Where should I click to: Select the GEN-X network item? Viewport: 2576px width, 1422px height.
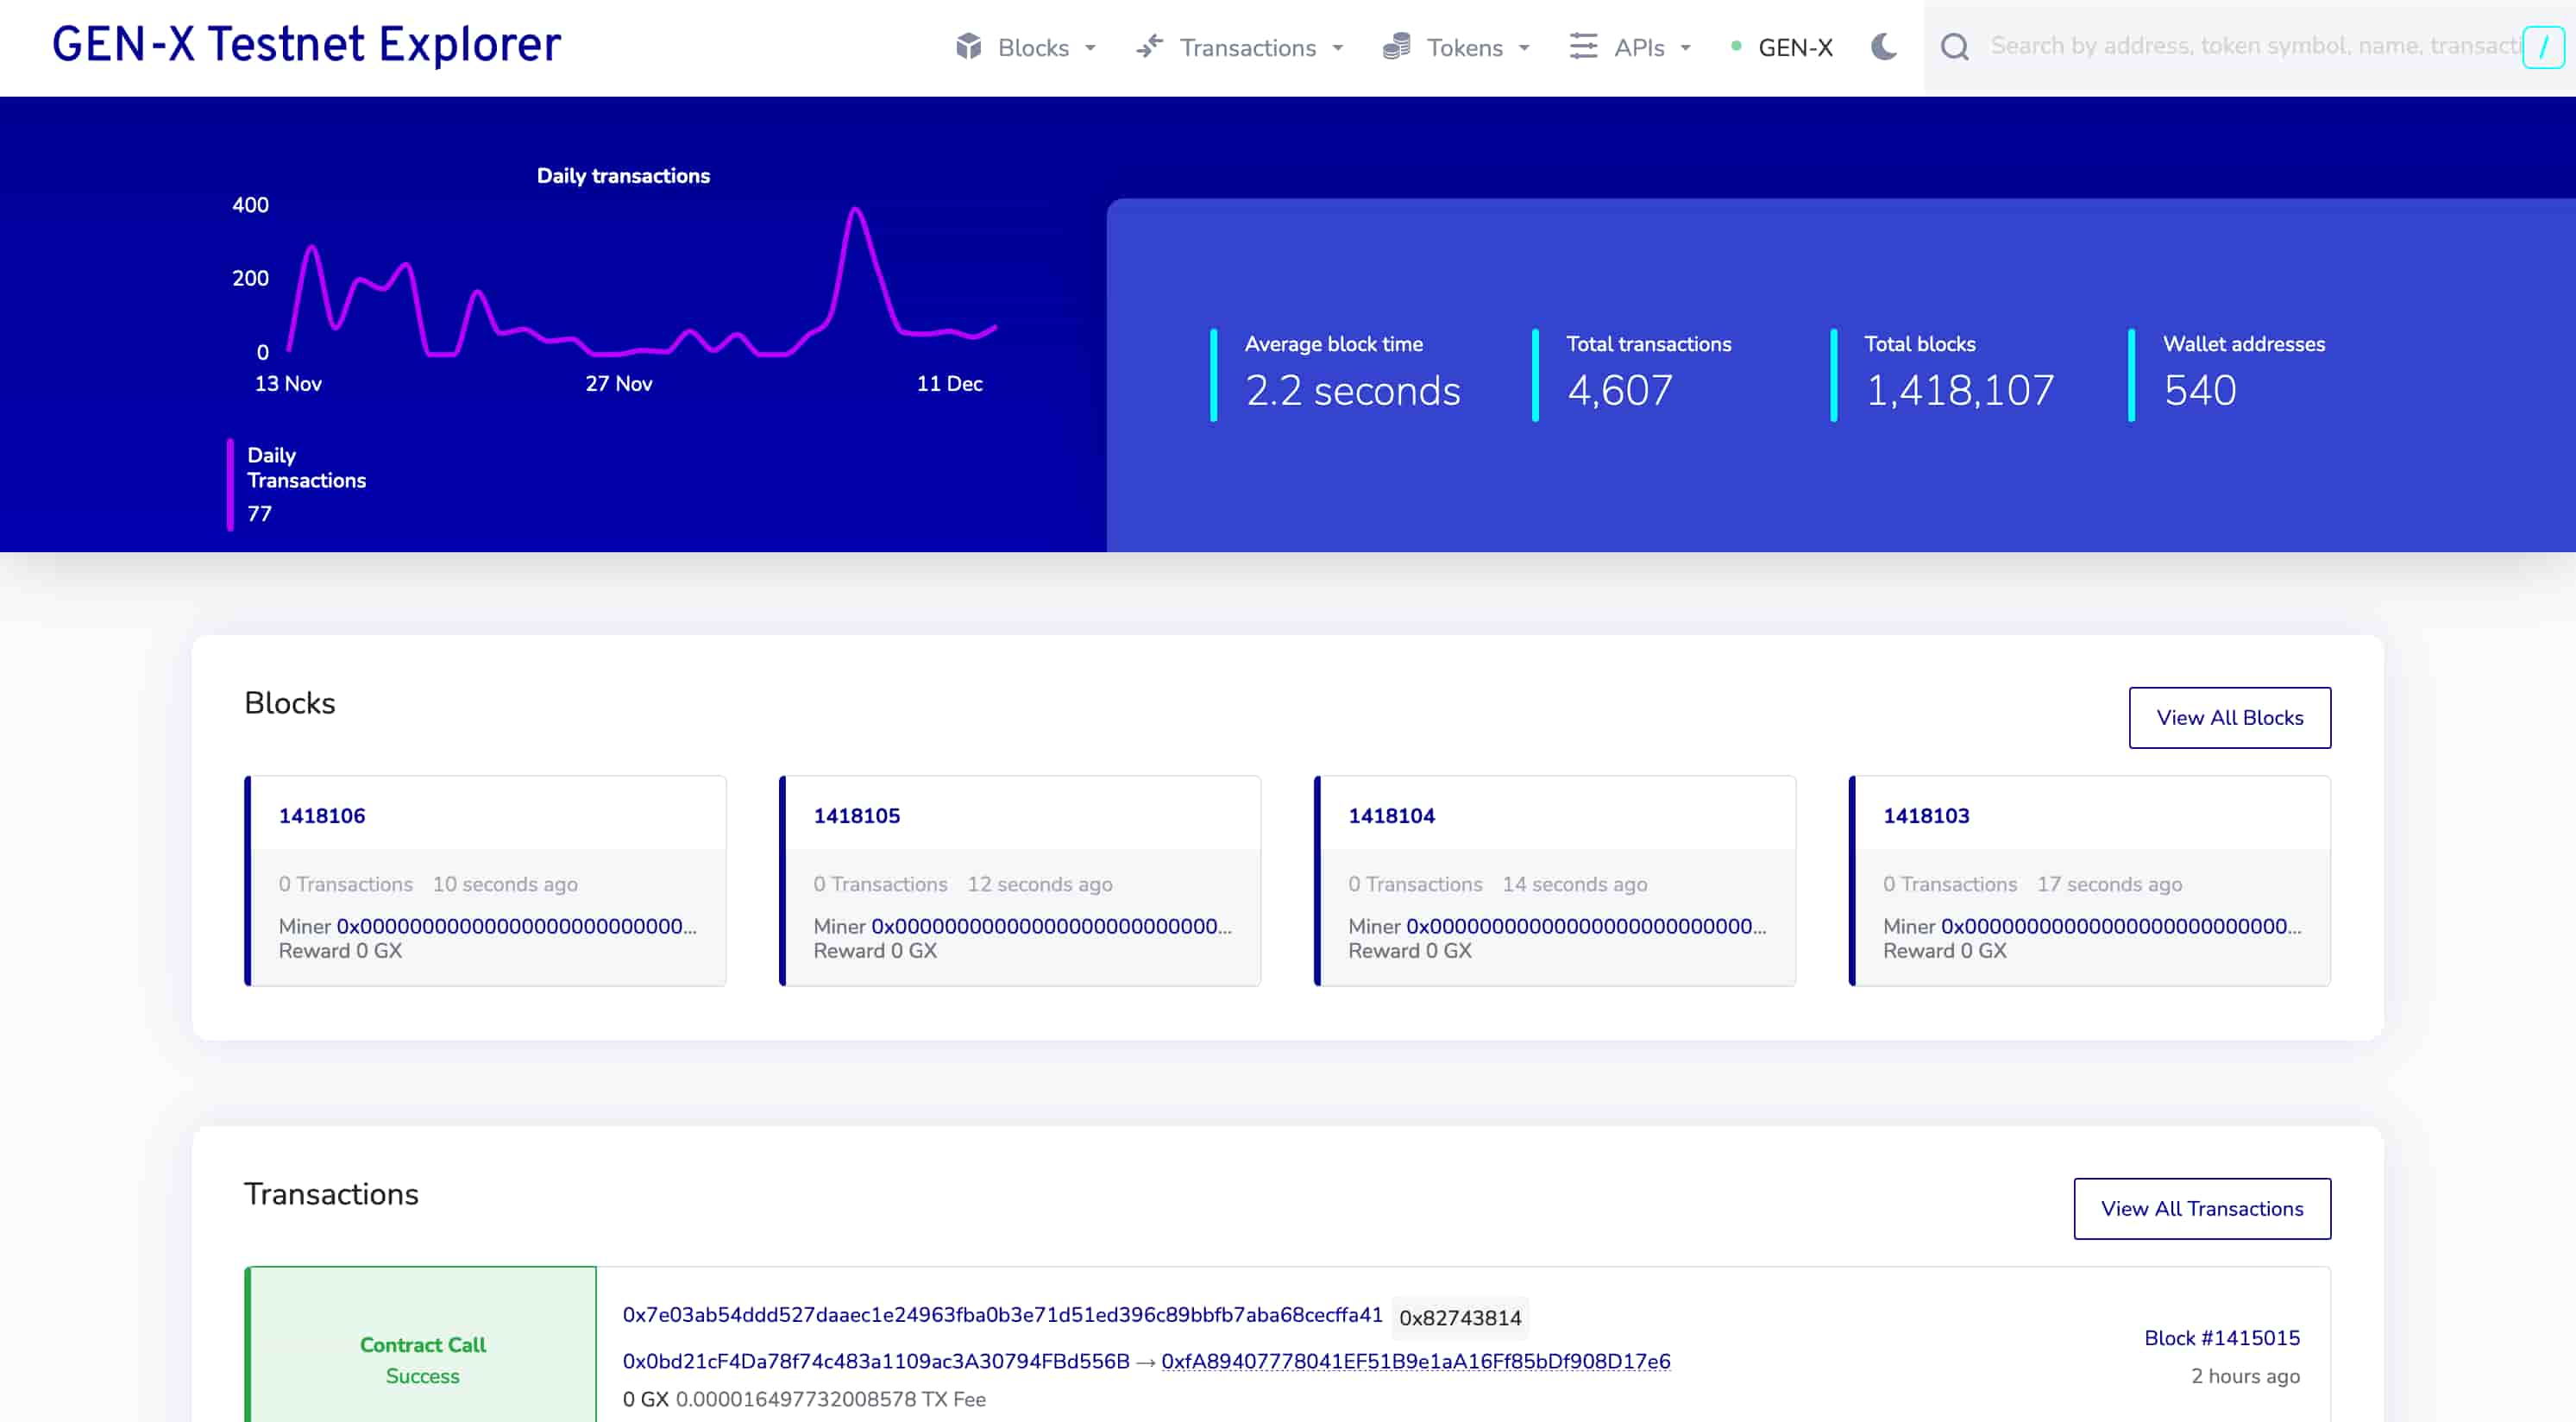pos(1782,47)
